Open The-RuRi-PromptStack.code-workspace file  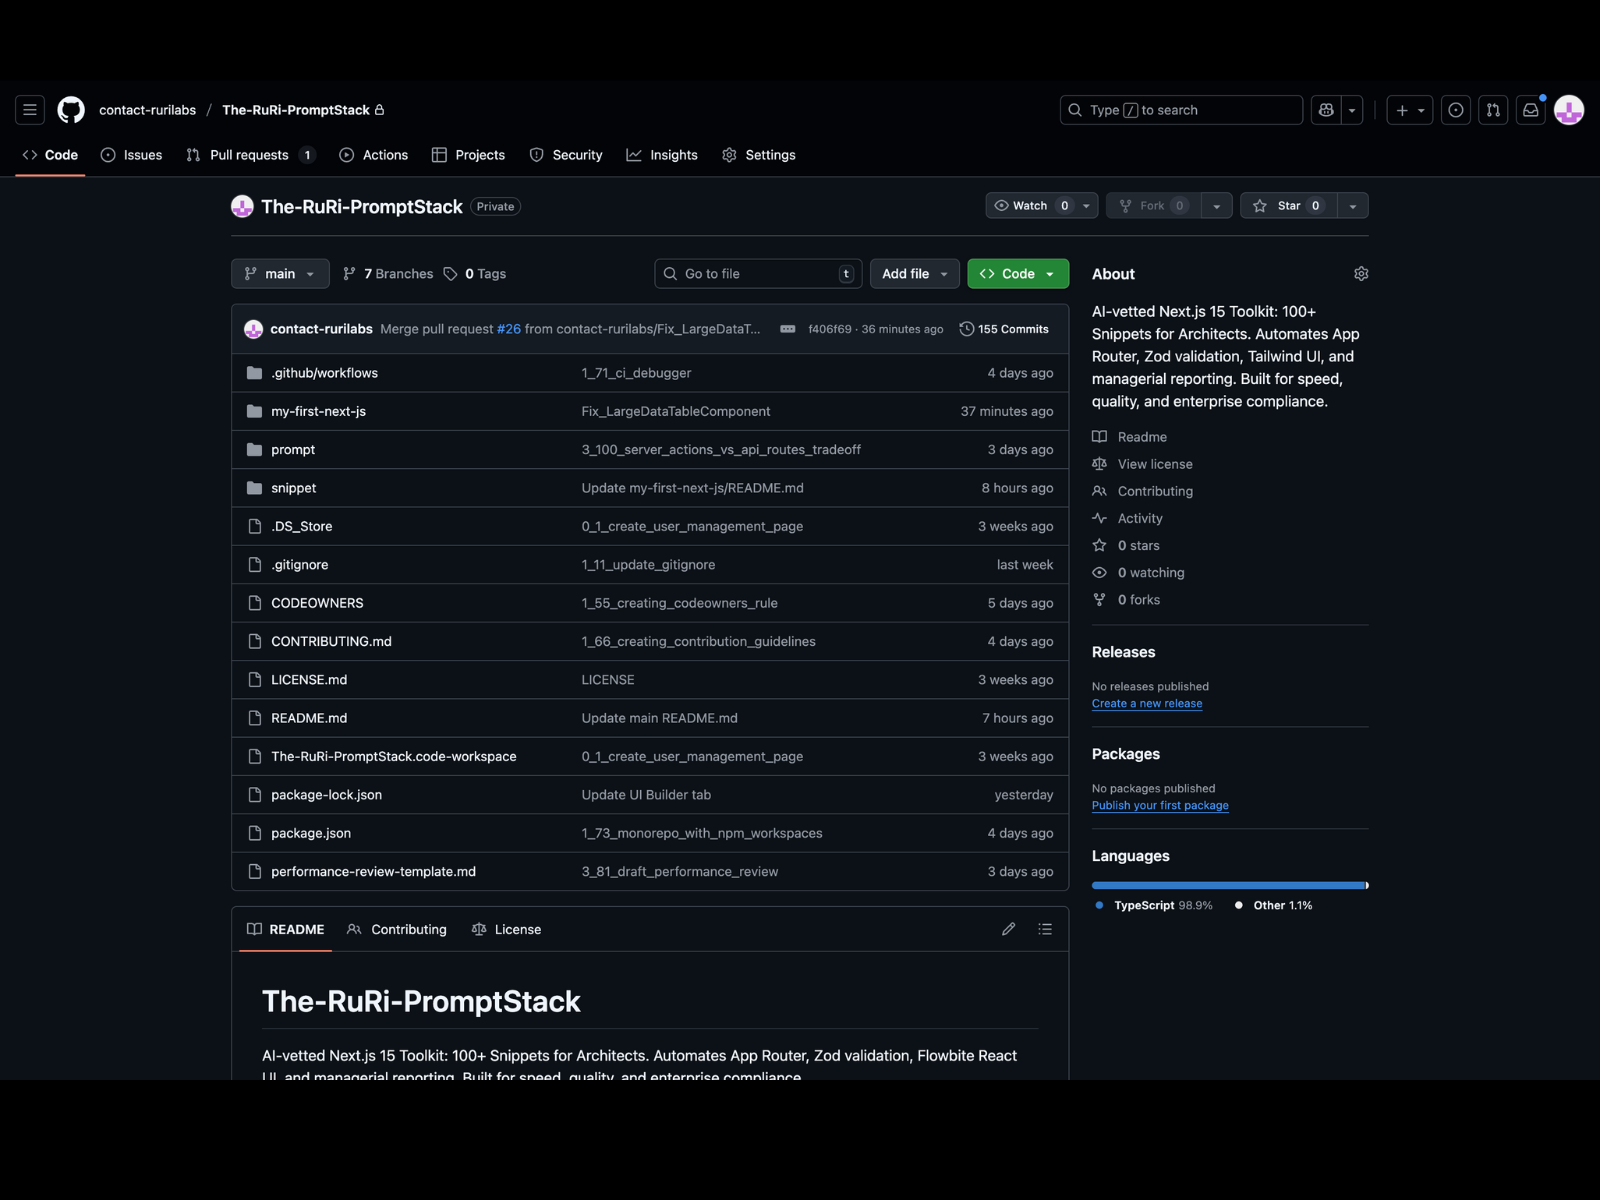pos(393,757)
